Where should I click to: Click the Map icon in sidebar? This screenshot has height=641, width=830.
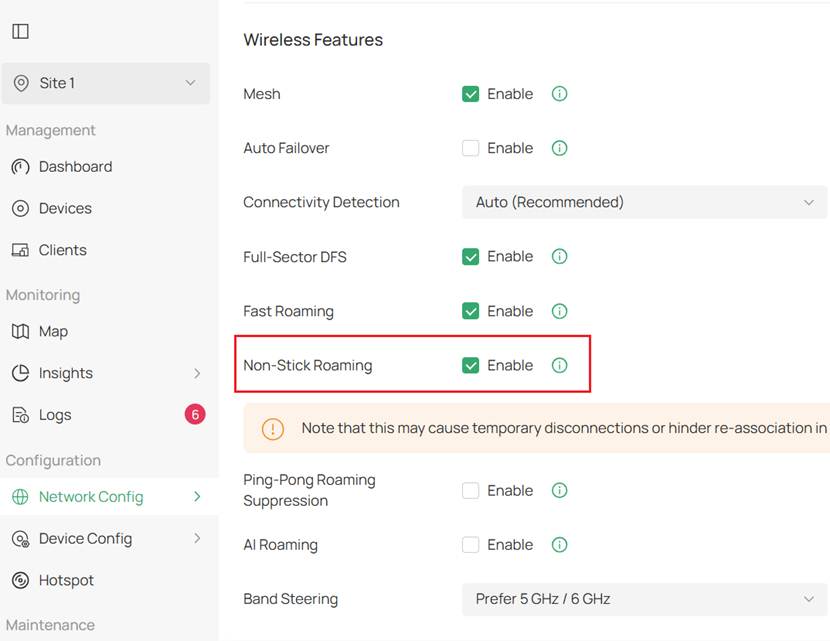(20, 331)
